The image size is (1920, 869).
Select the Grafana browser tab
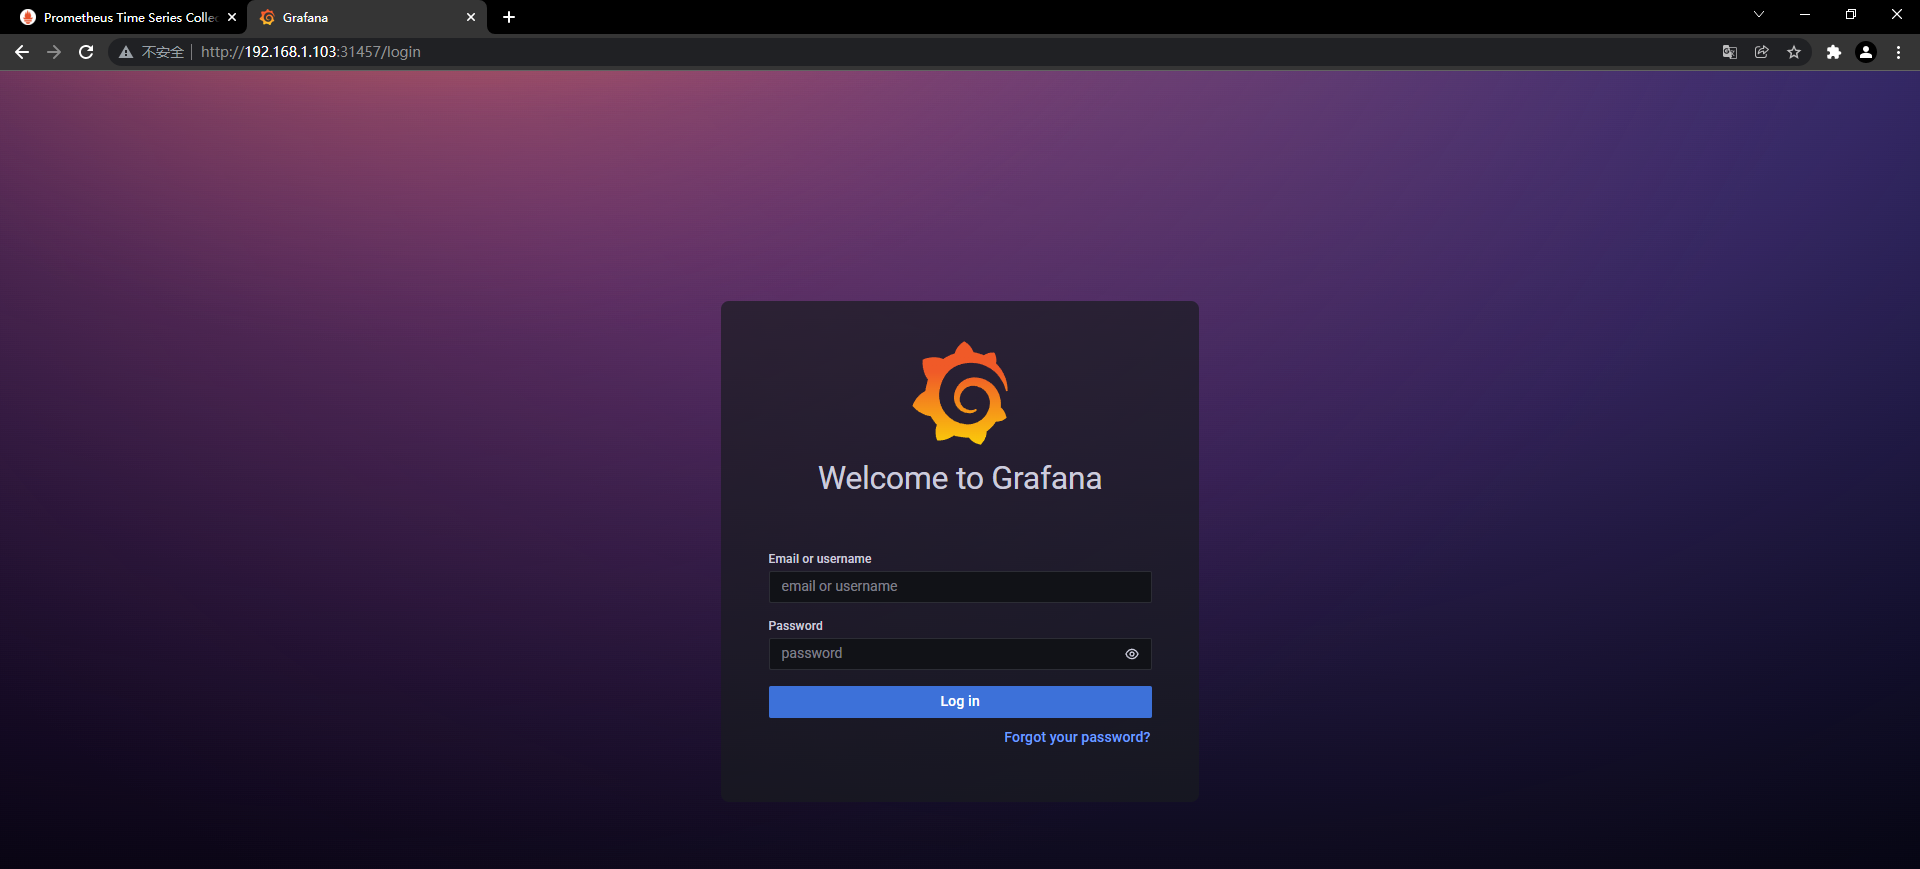[366, 17]
